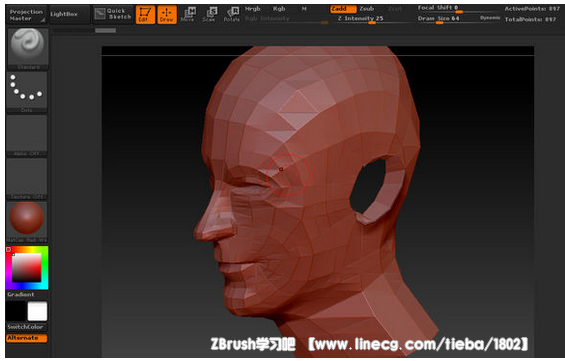Screen dimensions: 565x361
Task: Enable M material mode
Action: tap(304, 9)
